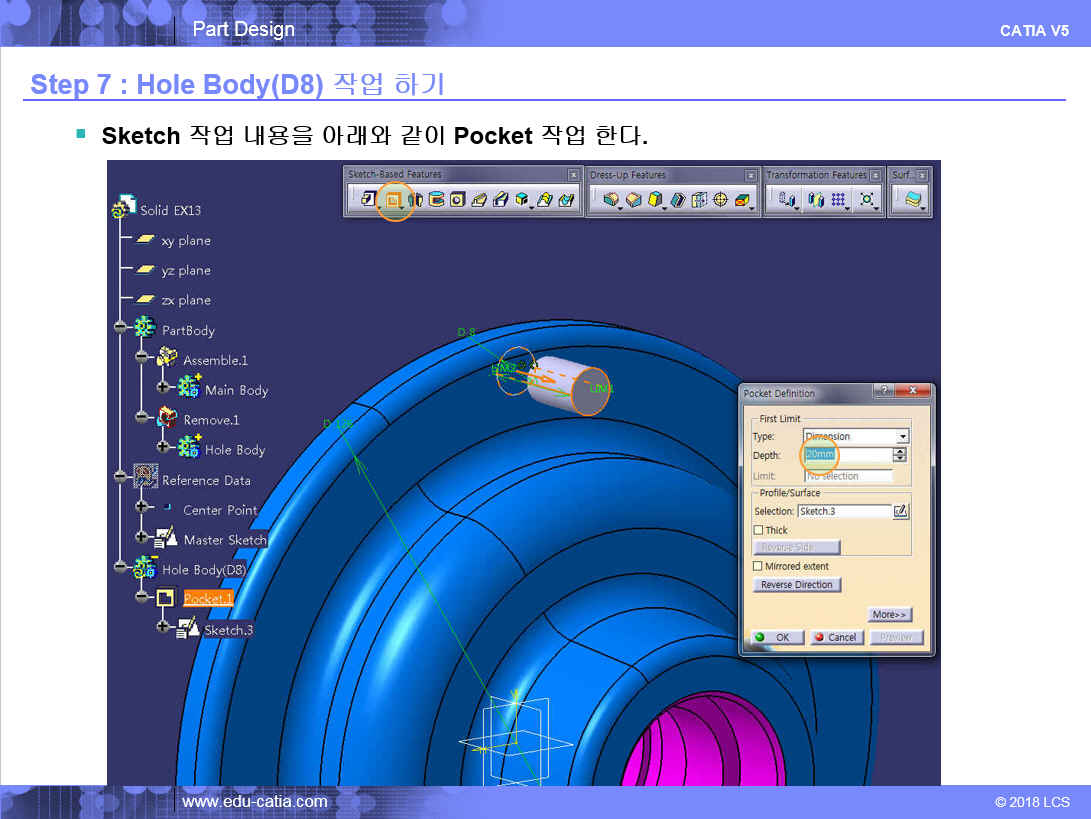
Task: Select the Thread/Tap tool icon
Action: pos(720,200)
